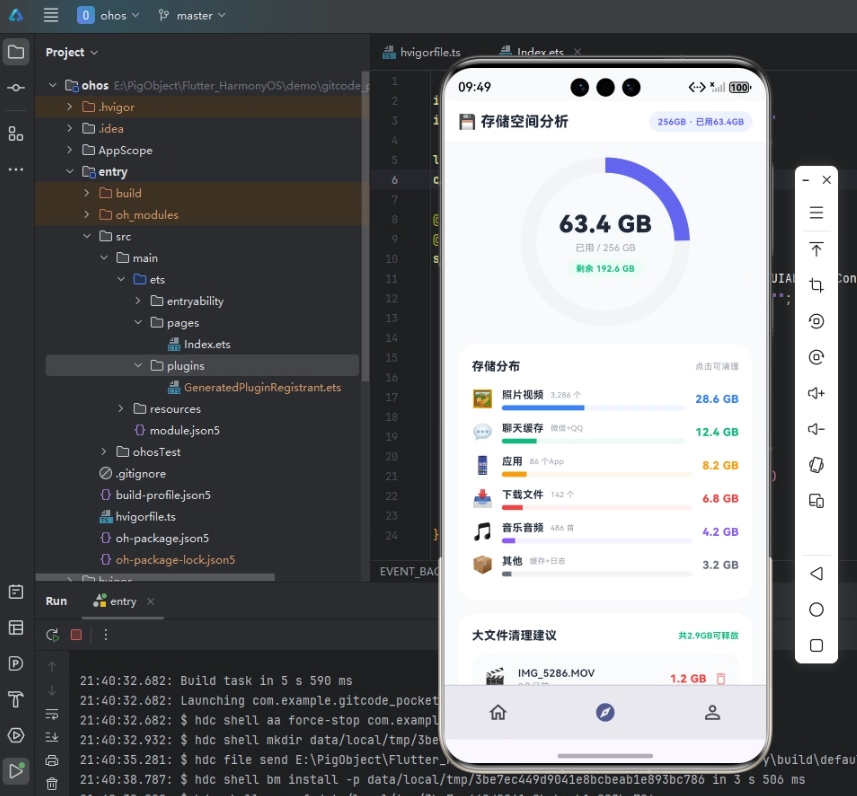Image resolution: width=857 pixels, height=796 pixels.
Task: Open GeneratedPluginRegistrant.ets file
Action: click(254, 388)
